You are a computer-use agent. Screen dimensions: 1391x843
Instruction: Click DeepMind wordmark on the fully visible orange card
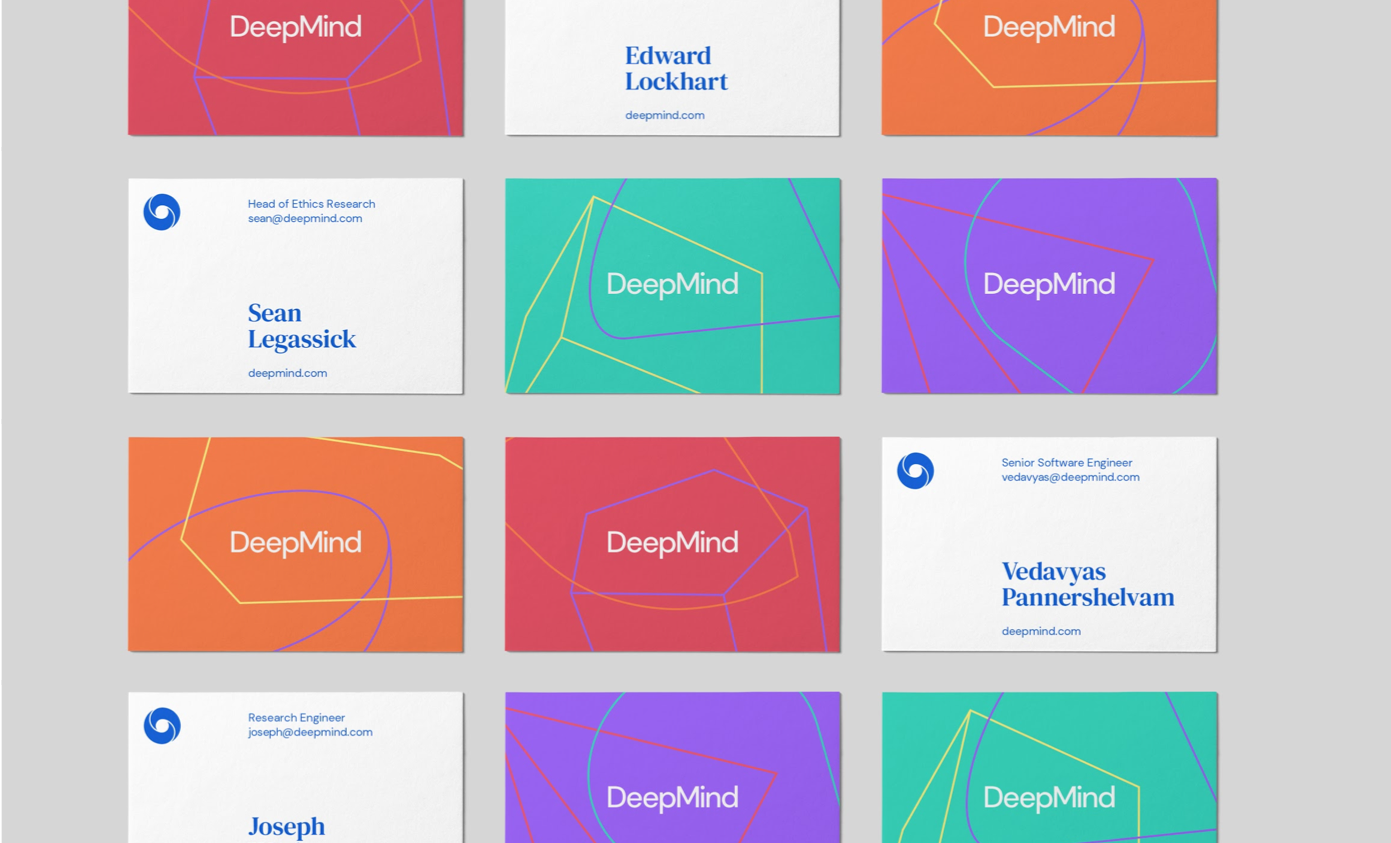[296, 543]
